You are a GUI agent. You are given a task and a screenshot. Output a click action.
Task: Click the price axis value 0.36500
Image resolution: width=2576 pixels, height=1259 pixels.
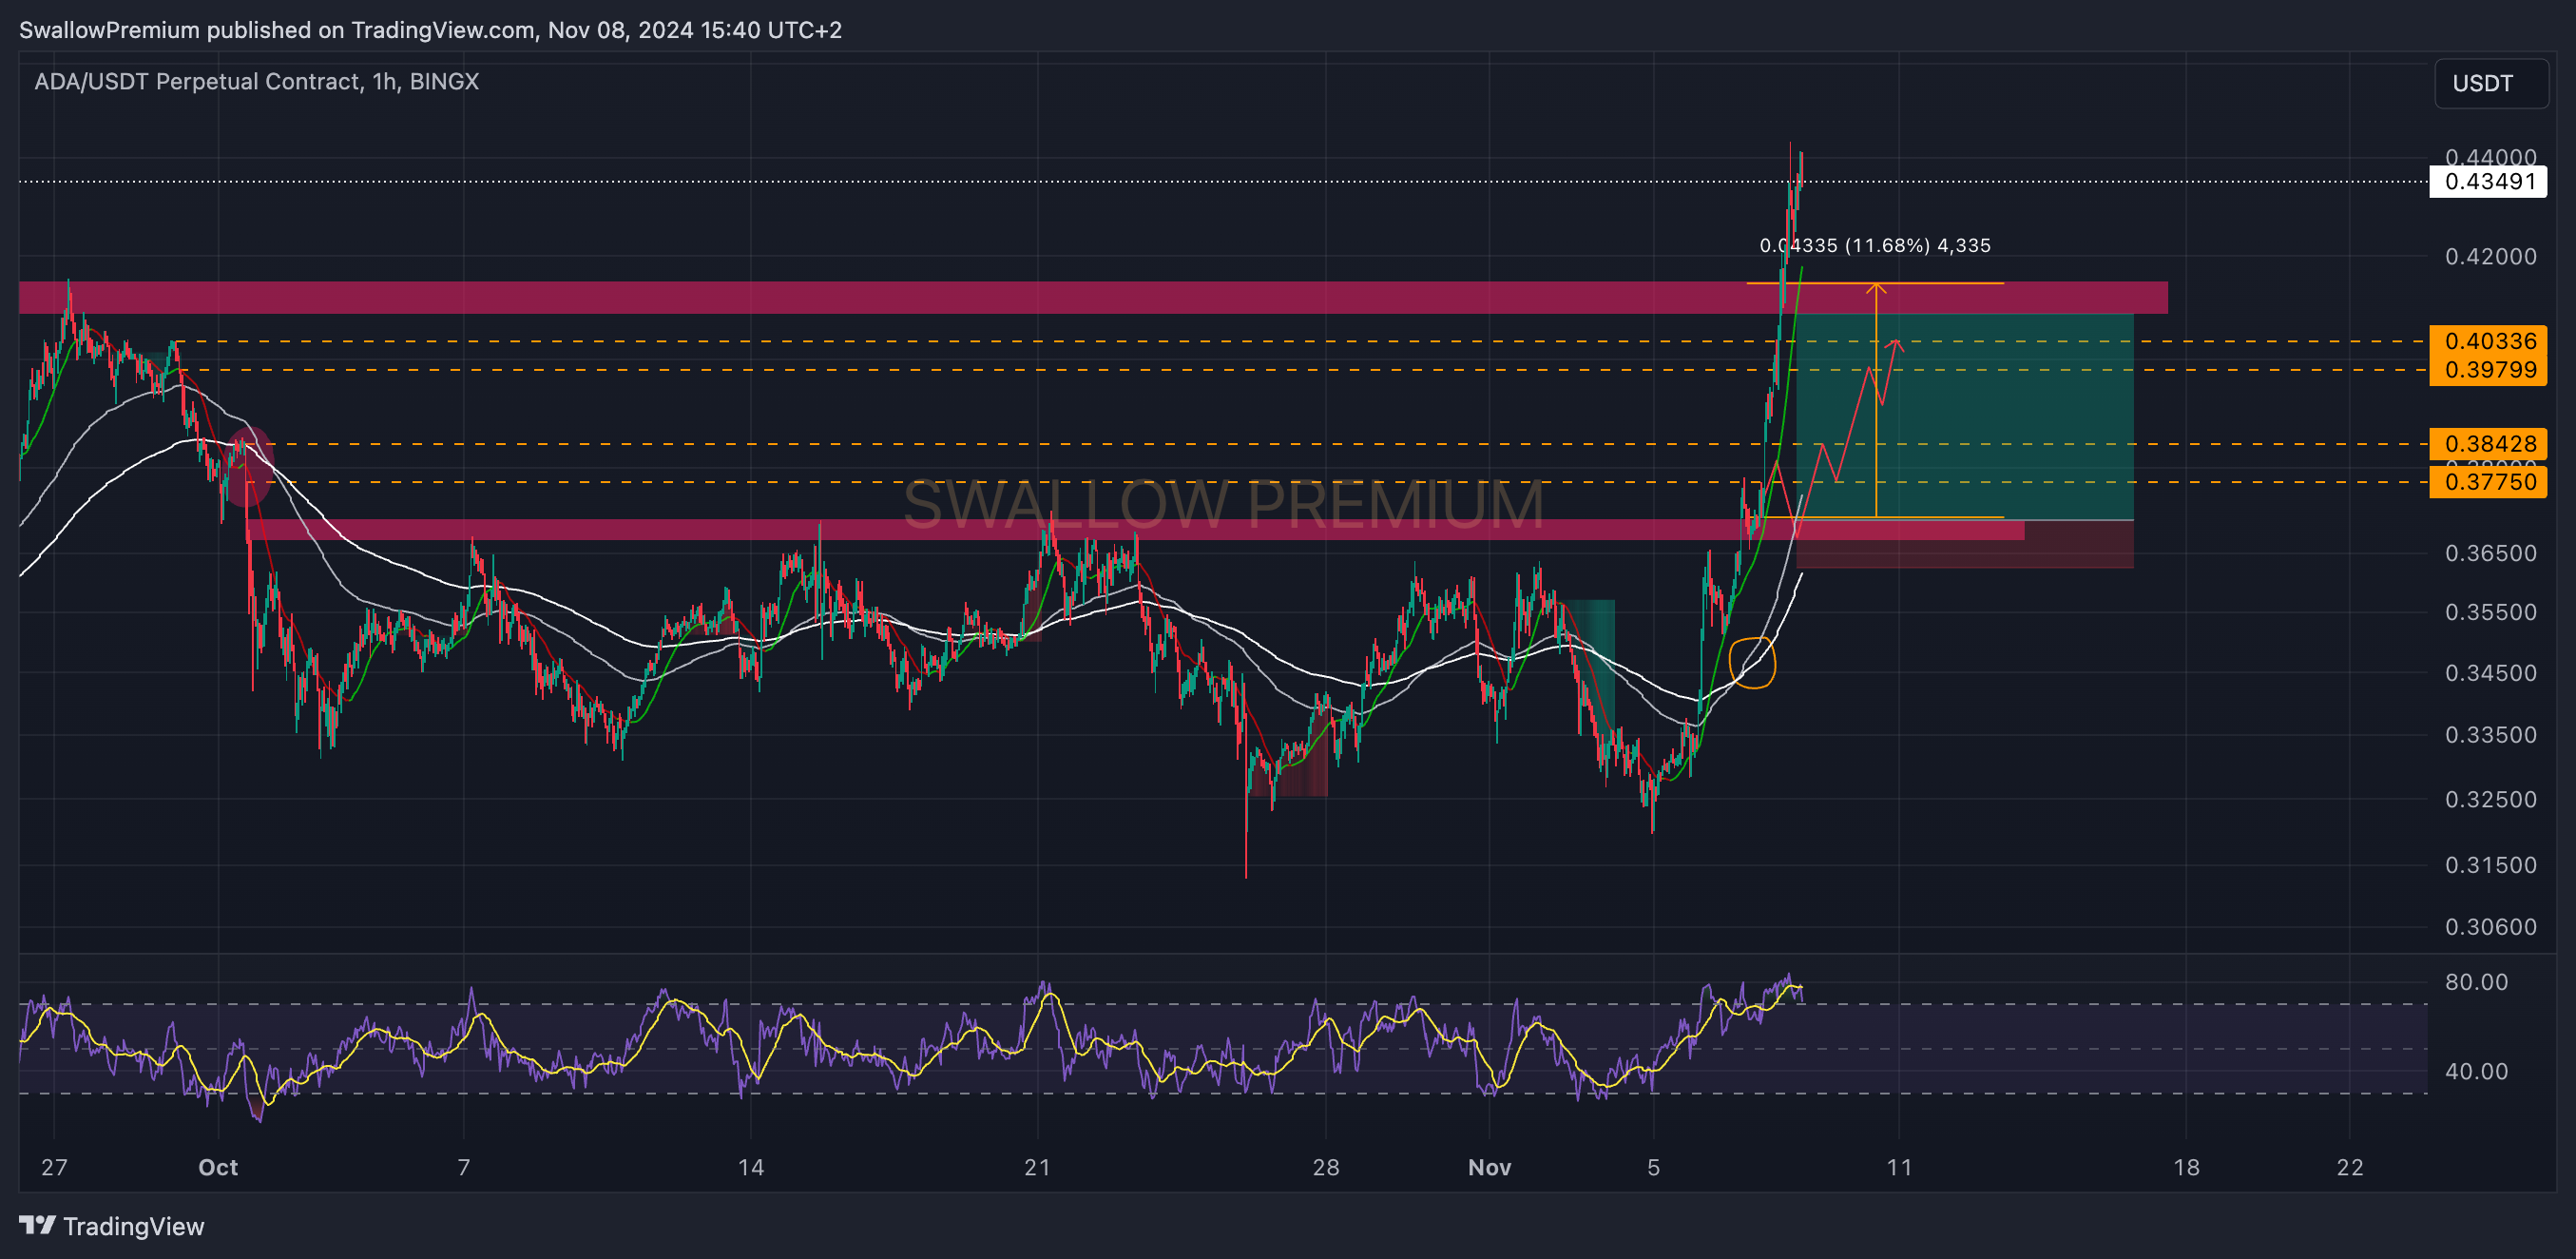point(2490,554)
